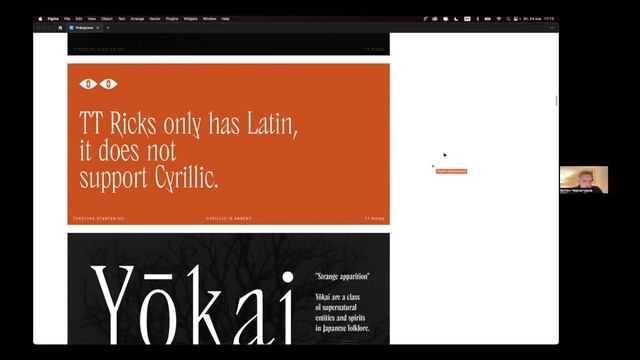
Task: Check the battery status icon
Action: (x=487, y=19)
